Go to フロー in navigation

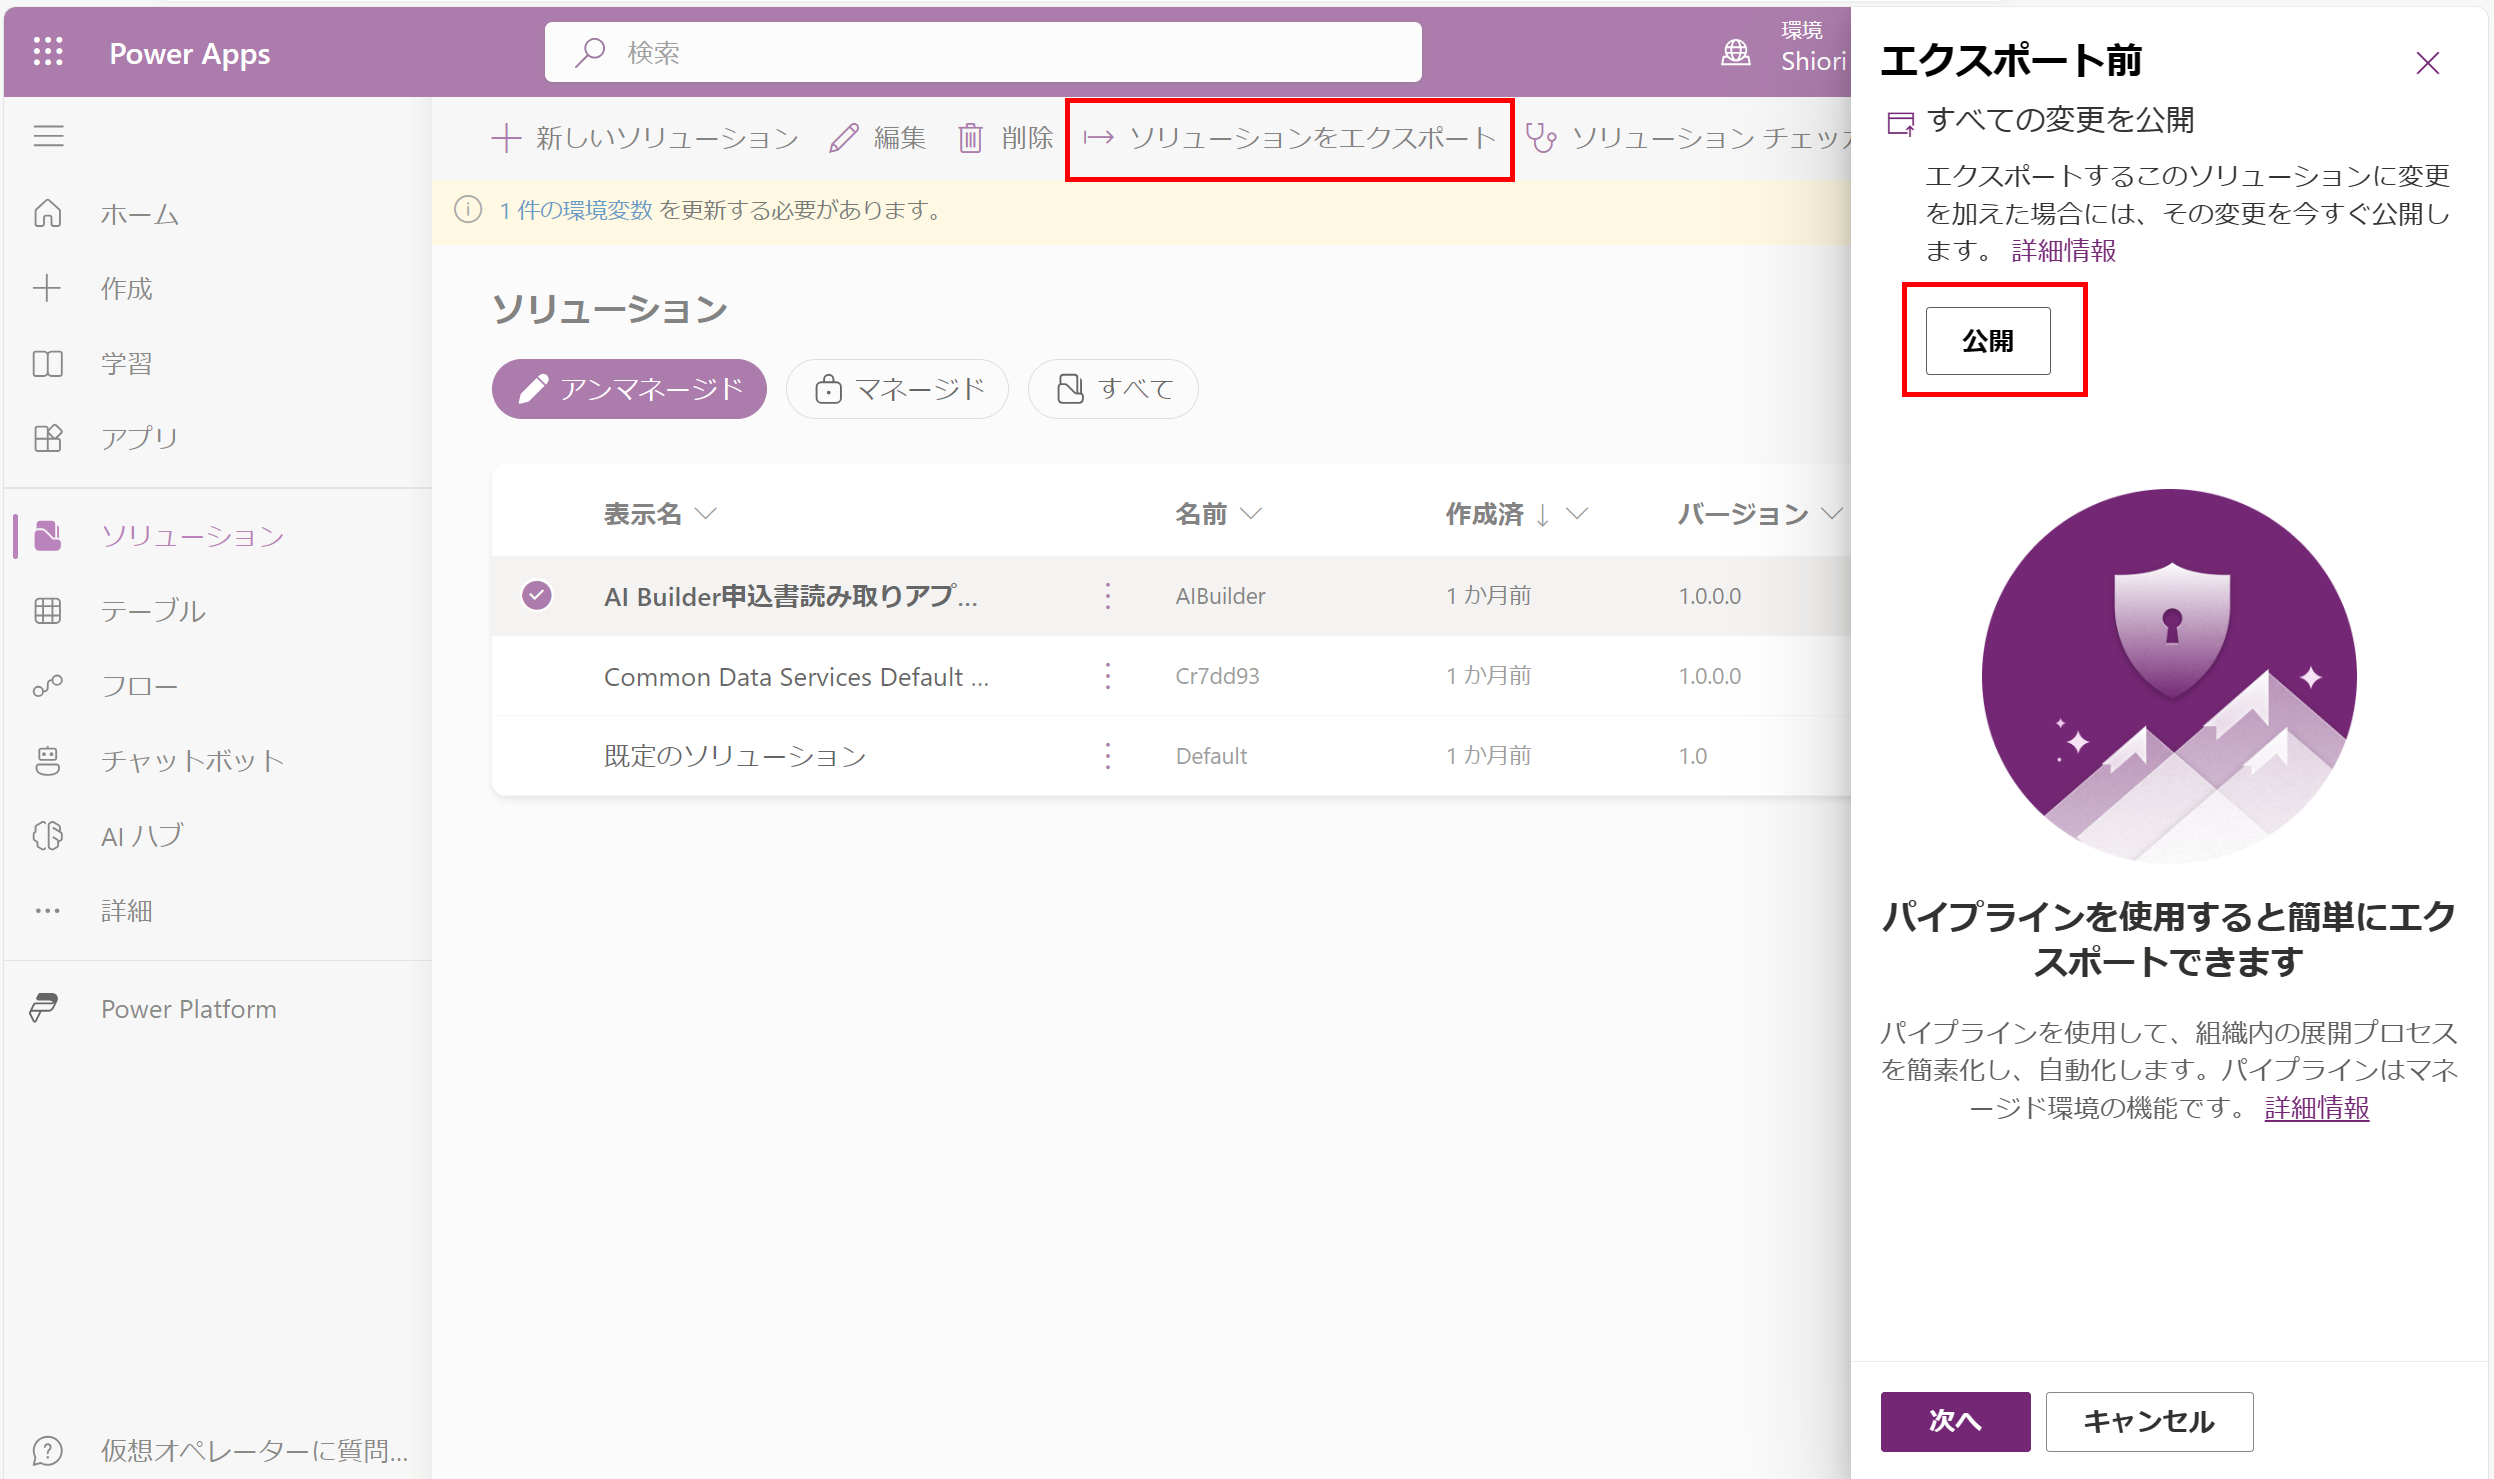tap(139, 686)
